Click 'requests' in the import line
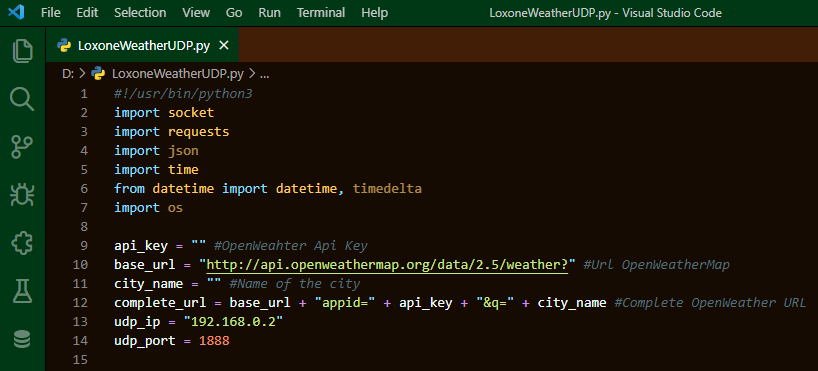The width and height of the screenshot is (818, 371). [198, 132]
